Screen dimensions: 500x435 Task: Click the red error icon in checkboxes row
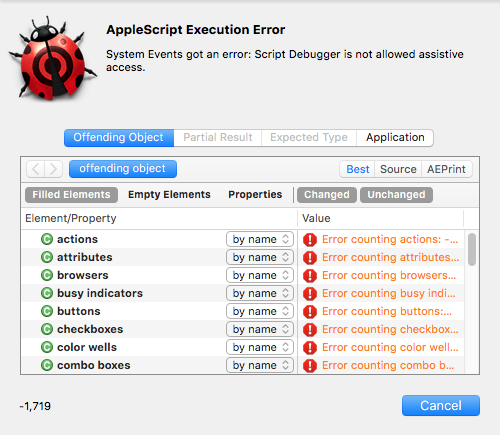(310, 329)
